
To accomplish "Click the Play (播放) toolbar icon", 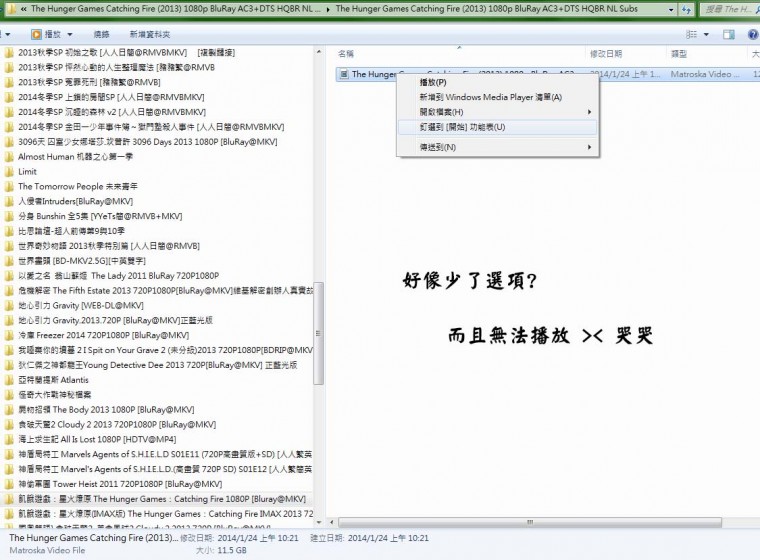I will click(x=36, y=34).
